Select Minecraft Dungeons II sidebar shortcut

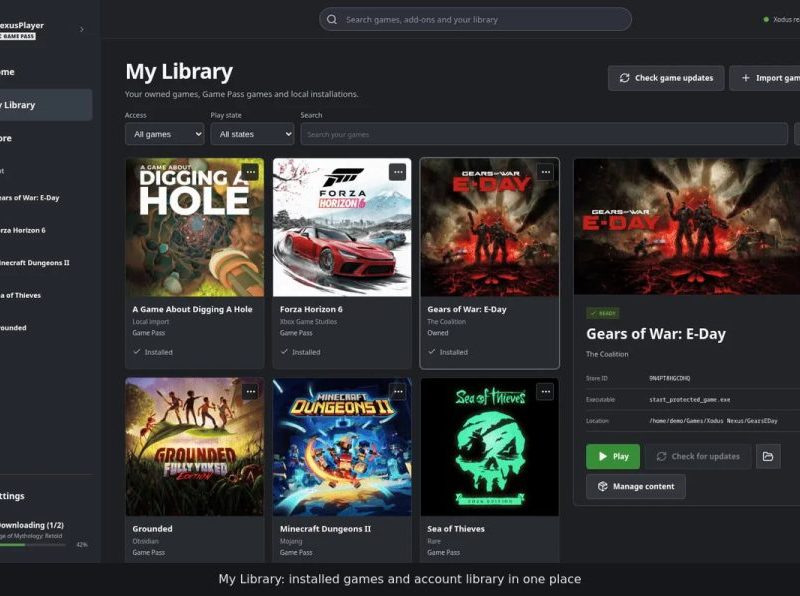point(35,263)
